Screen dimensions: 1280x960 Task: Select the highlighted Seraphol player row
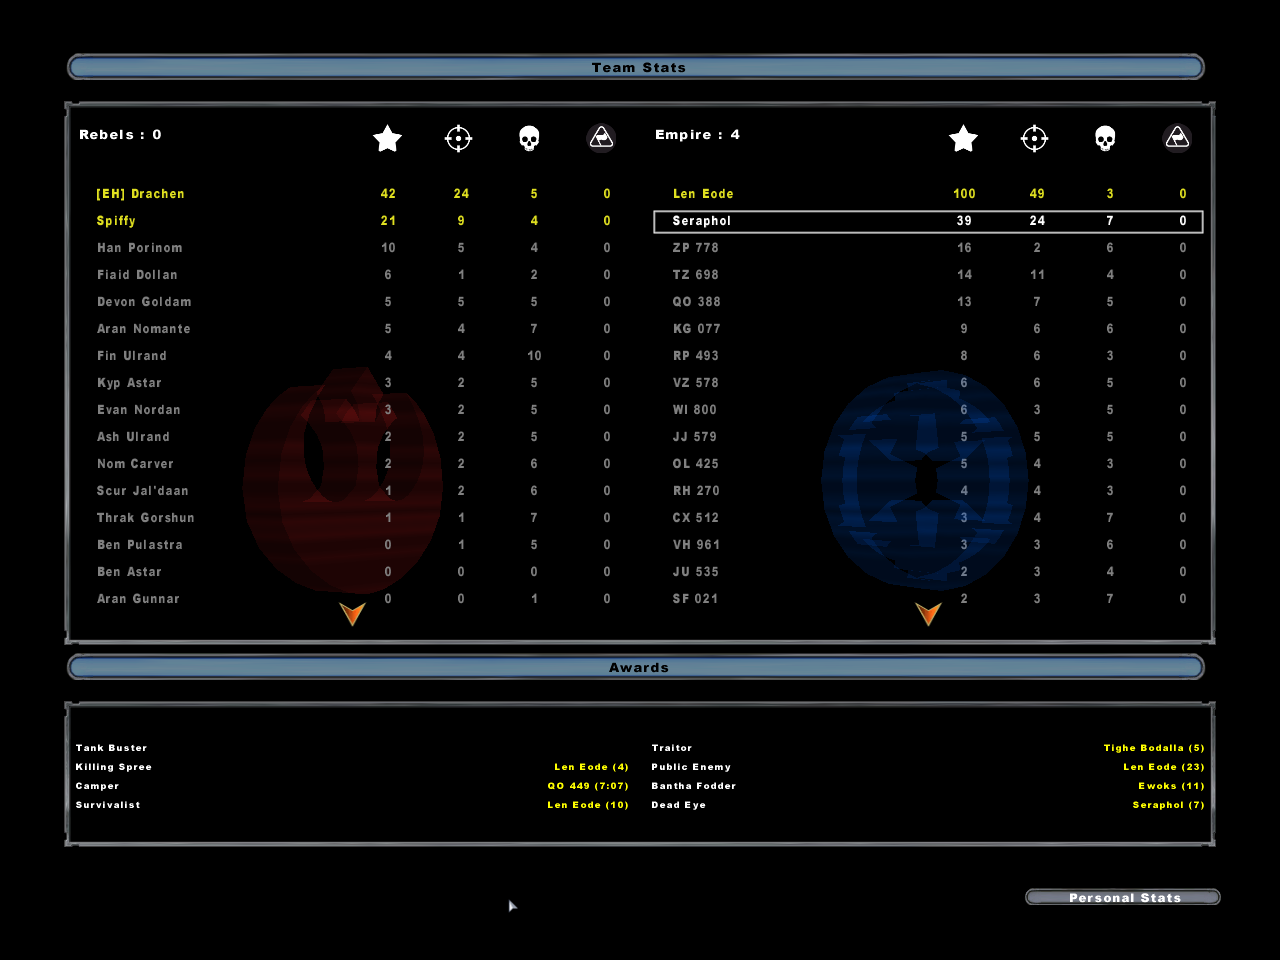pos(928,221)
